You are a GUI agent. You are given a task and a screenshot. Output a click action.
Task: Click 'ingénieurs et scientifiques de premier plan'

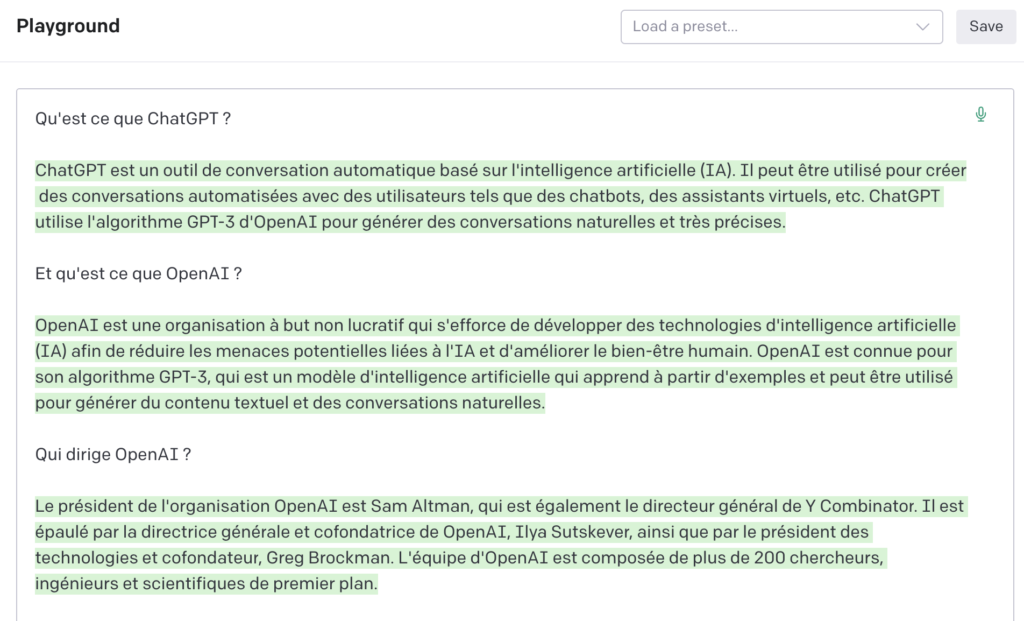(206, 584)
